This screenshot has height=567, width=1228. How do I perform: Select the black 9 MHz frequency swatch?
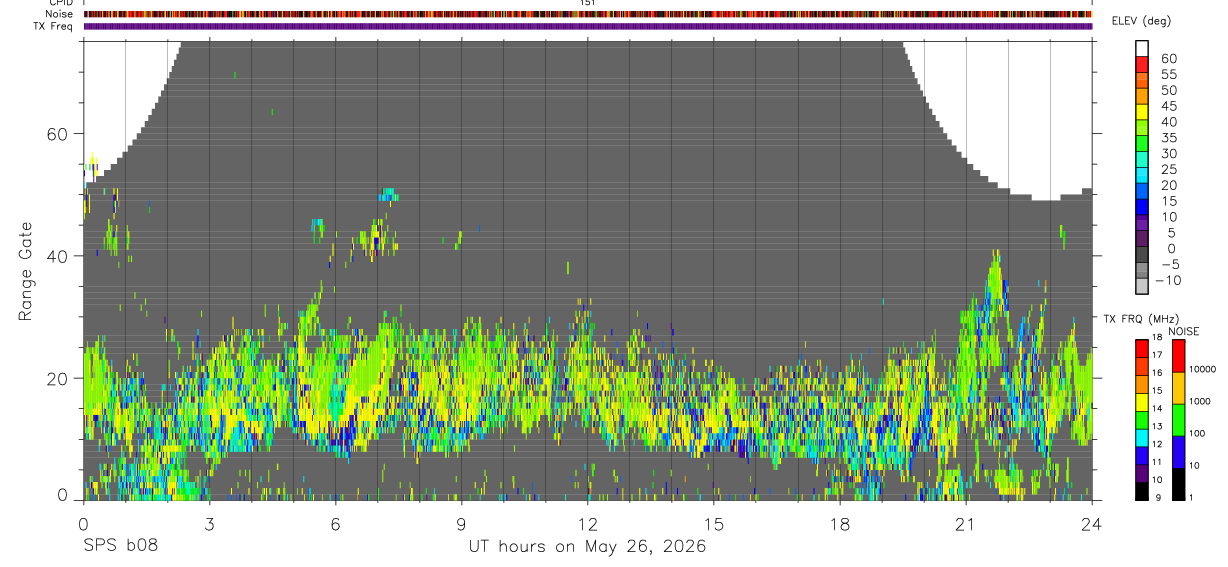click(x=1141, y=491)
